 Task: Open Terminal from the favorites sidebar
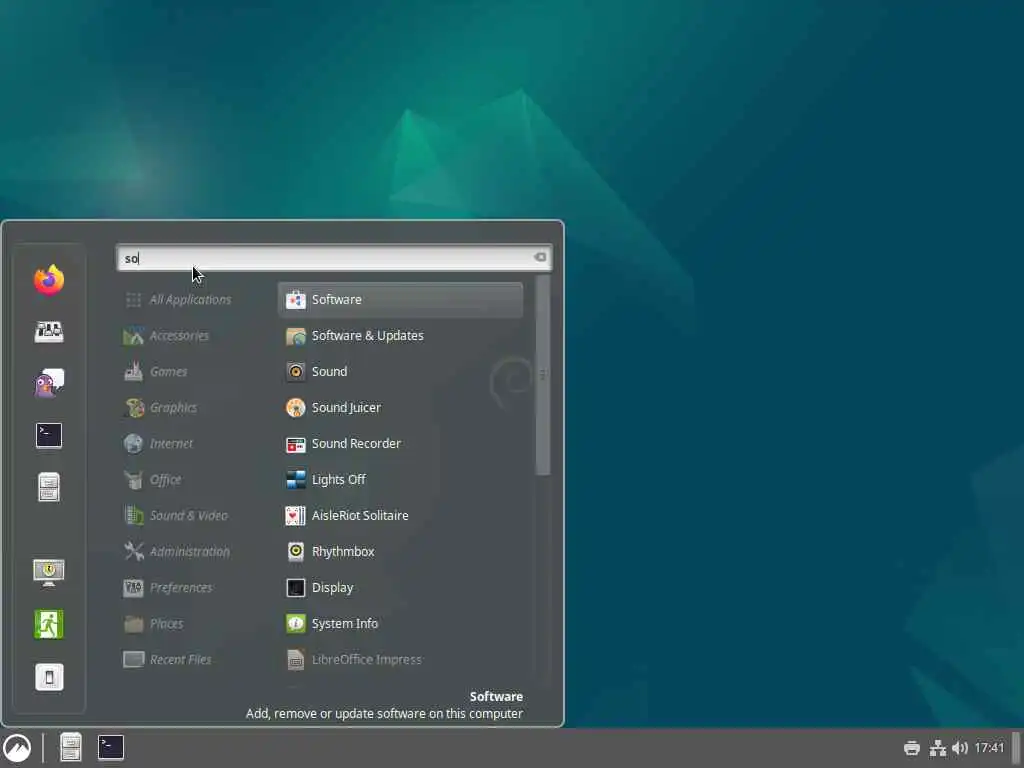49,436
